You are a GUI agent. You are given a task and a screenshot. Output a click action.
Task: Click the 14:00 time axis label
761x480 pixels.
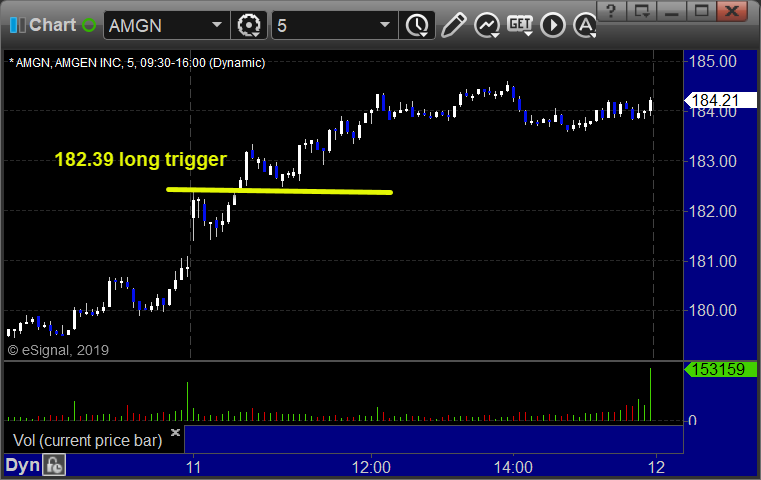click(513, 467)
